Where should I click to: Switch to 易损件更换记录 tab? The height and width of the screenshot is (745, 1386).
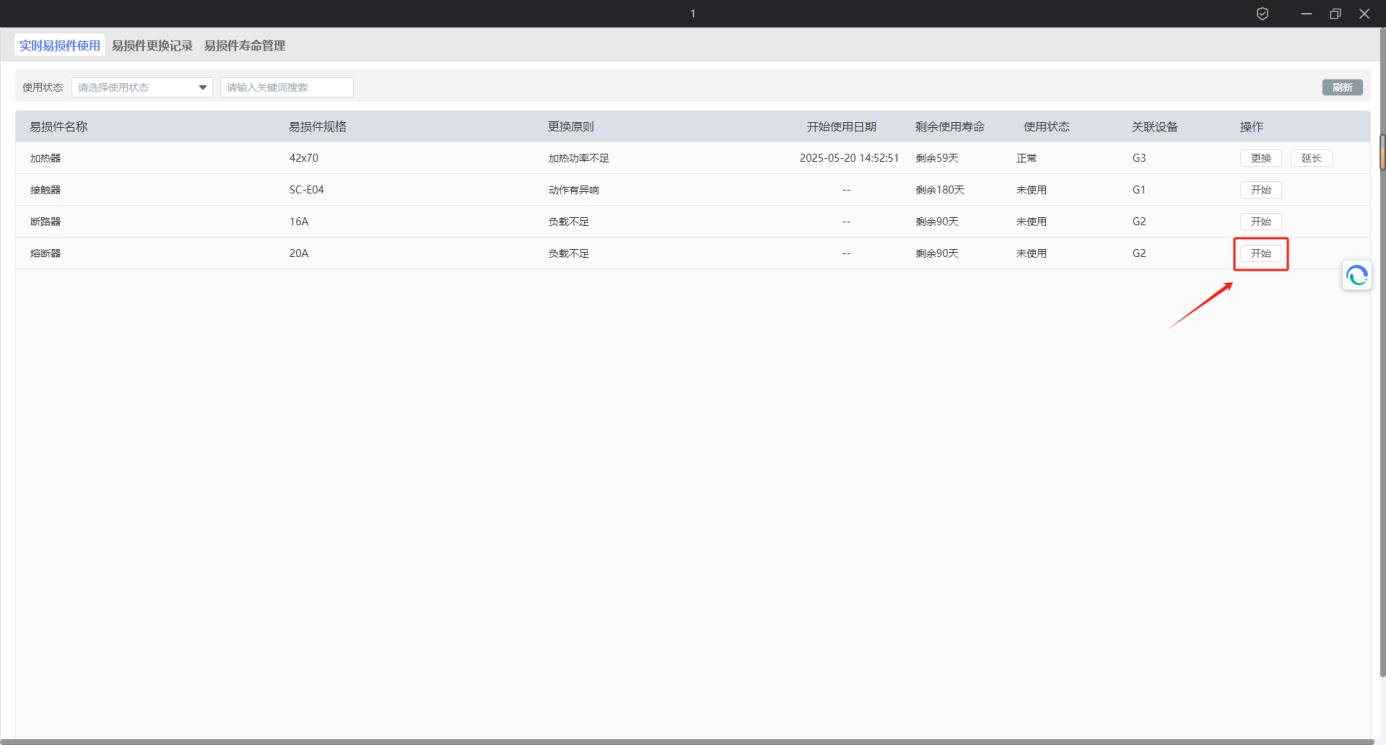(152, 46)
